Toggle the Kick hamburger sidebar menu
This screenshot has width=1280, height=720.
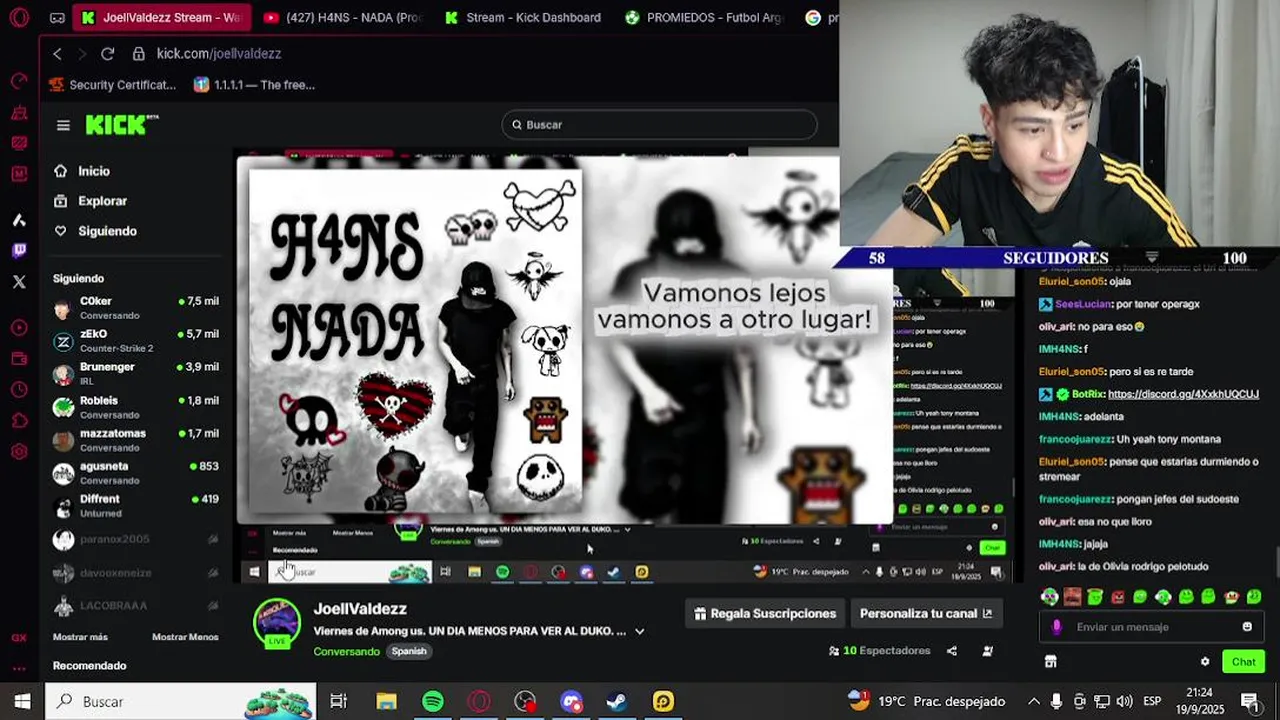(x=63, y=125)
